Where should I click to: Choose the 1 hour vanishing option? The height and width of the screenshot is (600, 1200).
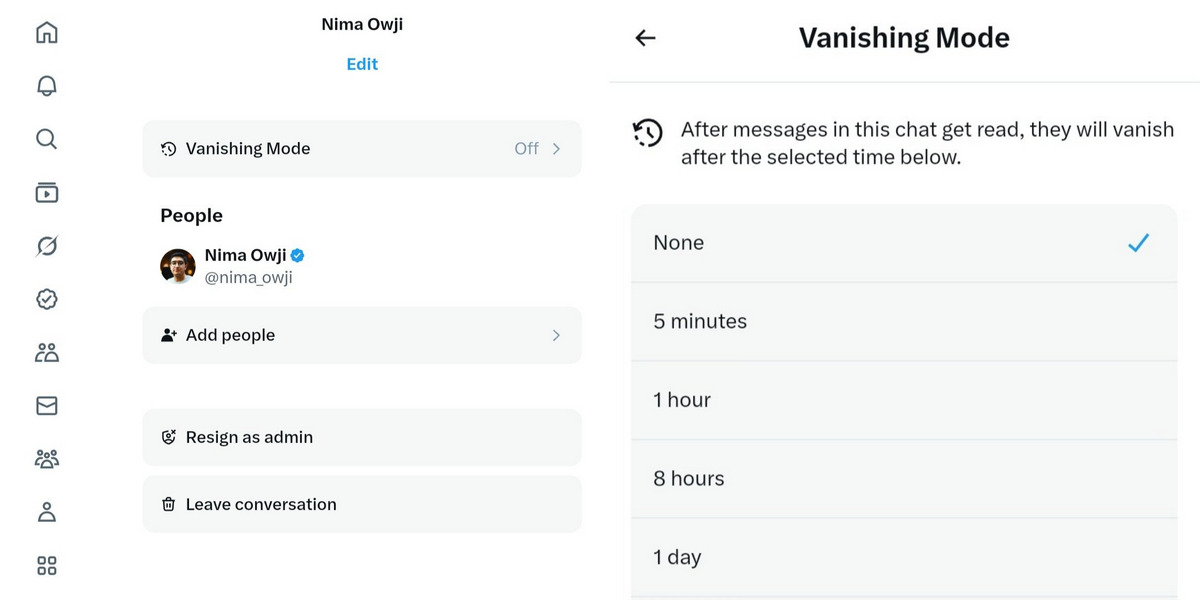(904, 400)
